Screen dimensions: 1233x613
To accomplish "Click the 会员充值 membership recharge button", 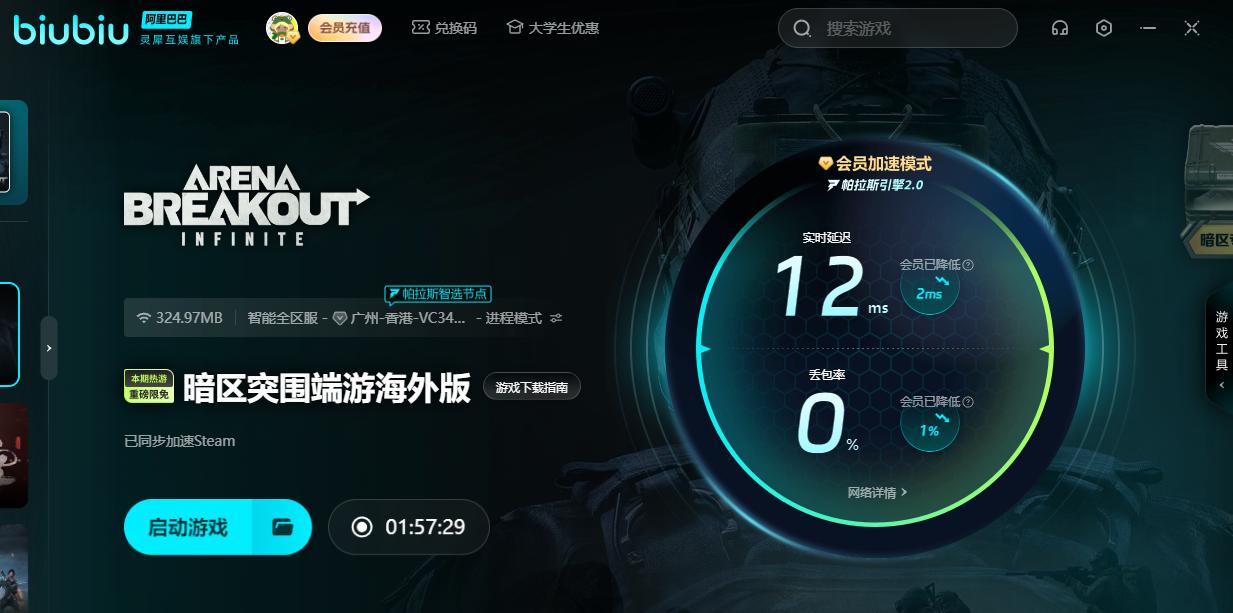I will point(345,28).
